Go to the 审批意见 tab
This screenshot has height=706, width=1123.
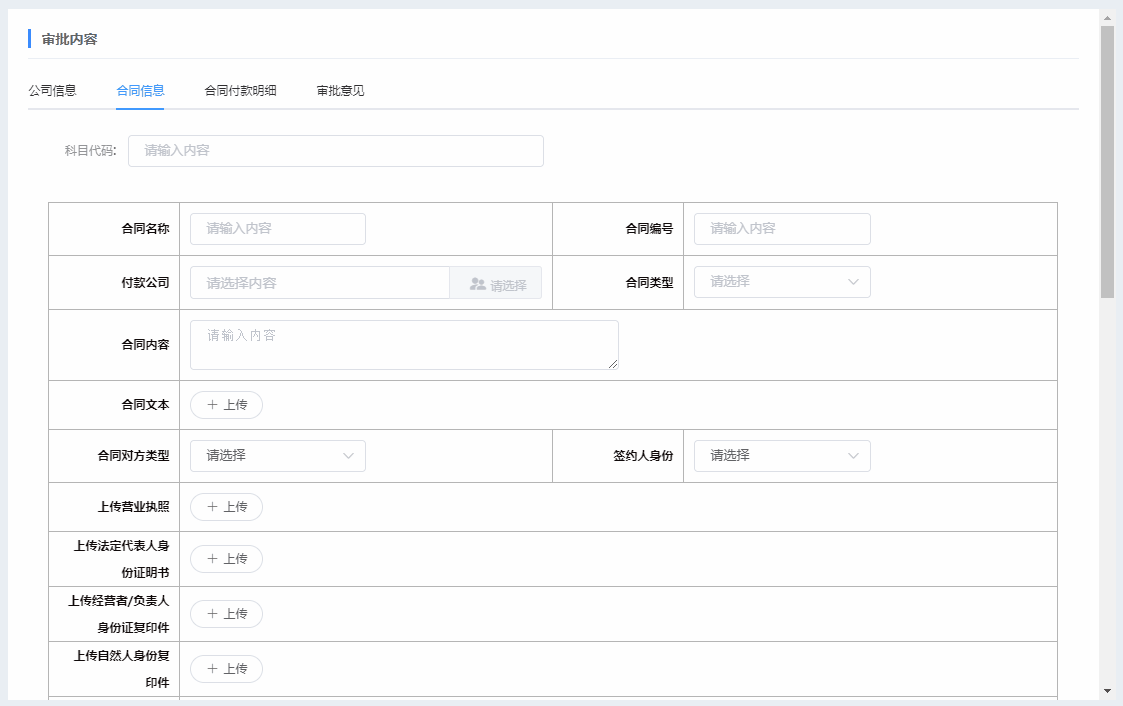340,91
